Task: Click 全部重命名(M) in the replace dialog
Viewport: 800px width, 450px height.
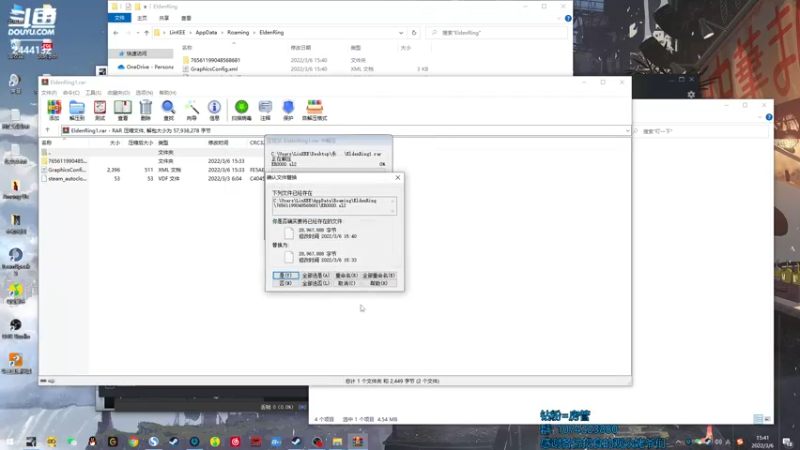Action: pos(379,276)
